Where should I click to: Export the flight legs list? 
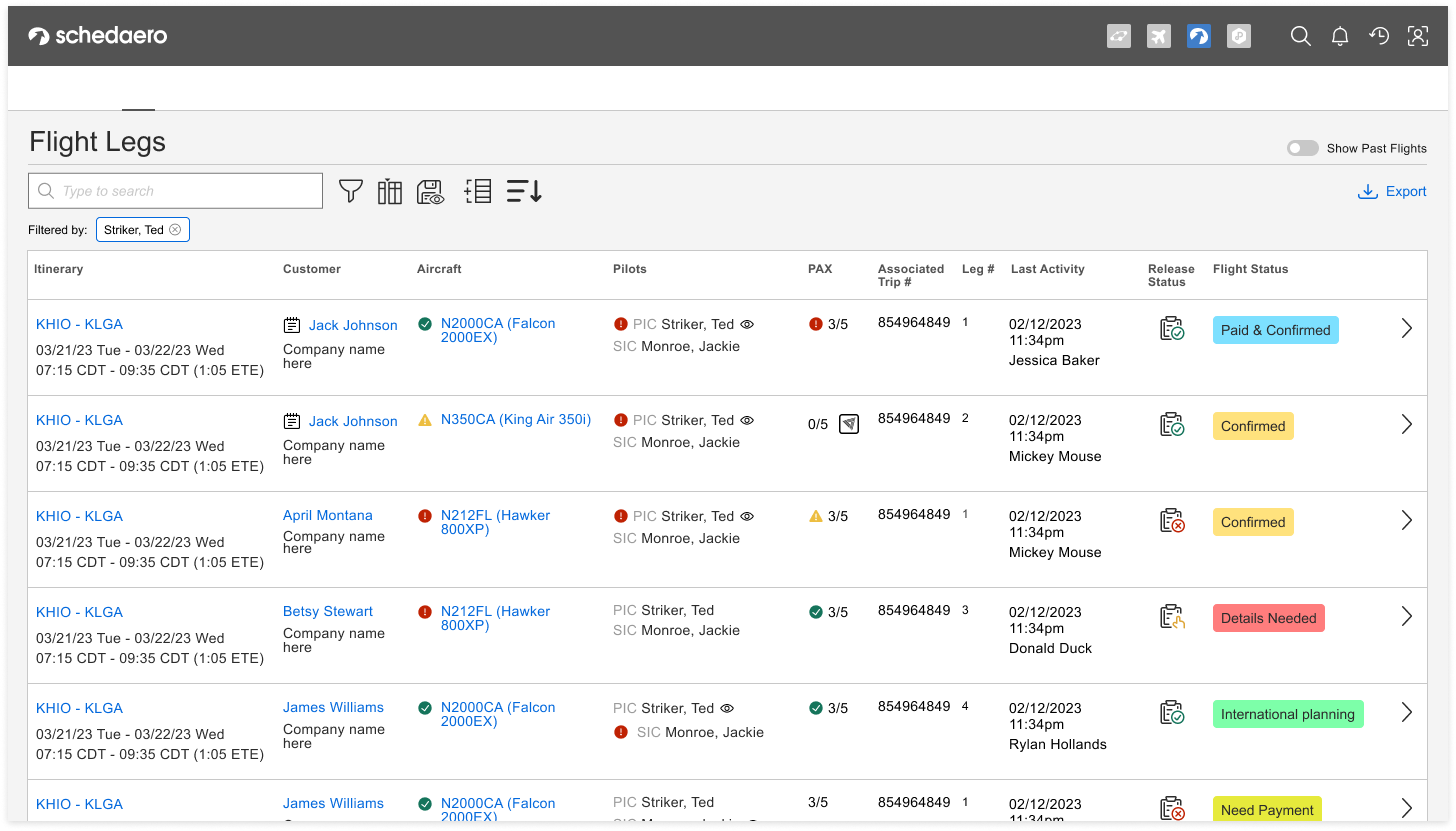(1392, 191)
